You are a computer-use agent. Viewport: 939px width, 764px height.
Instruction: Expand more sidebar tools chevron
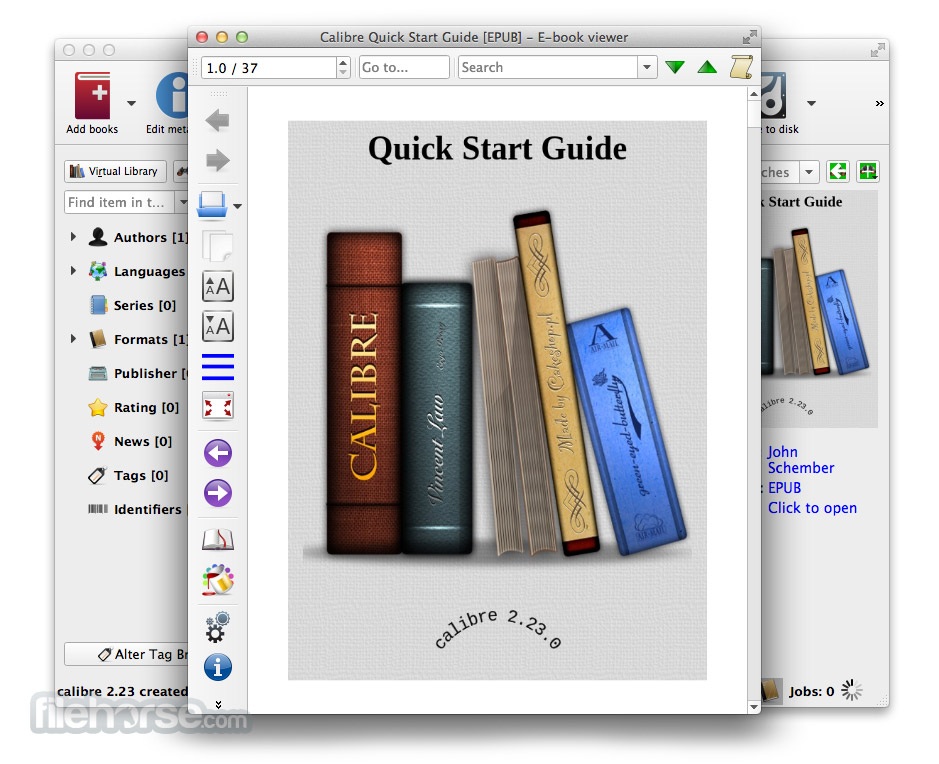[x=218, y=704]
